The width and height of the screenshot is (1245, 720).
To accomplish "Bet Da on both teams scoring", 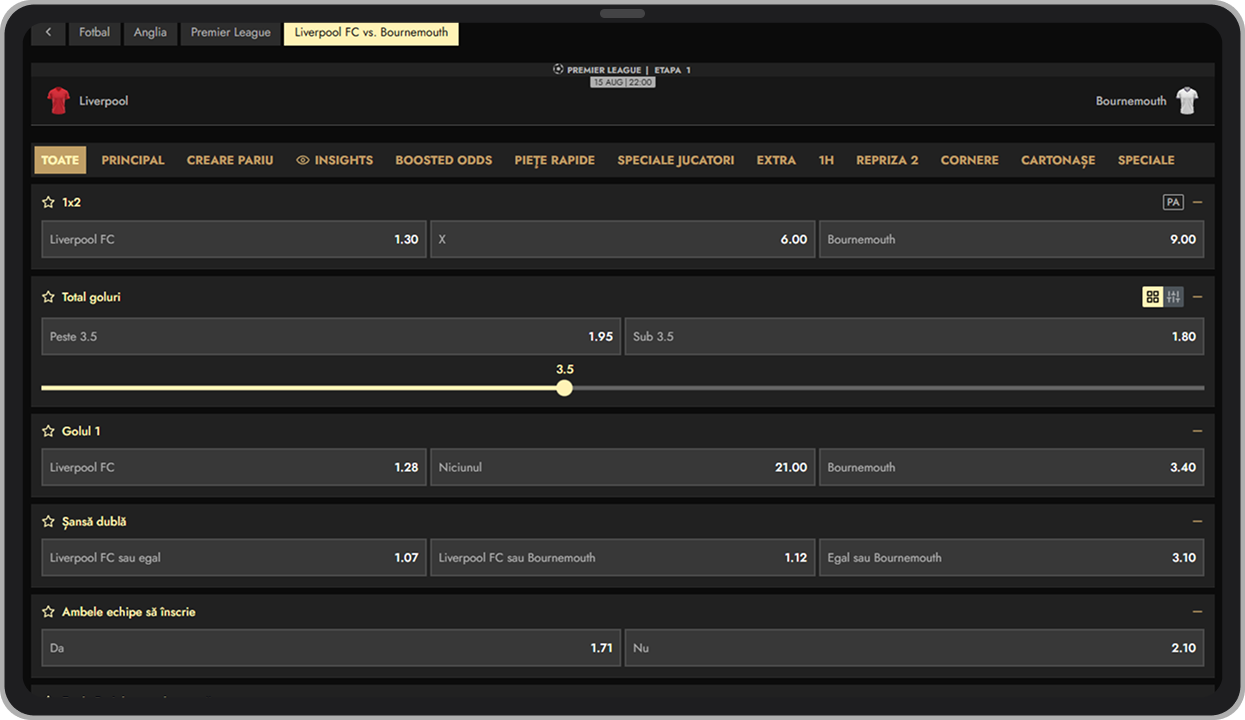I will tap(331, 648).
